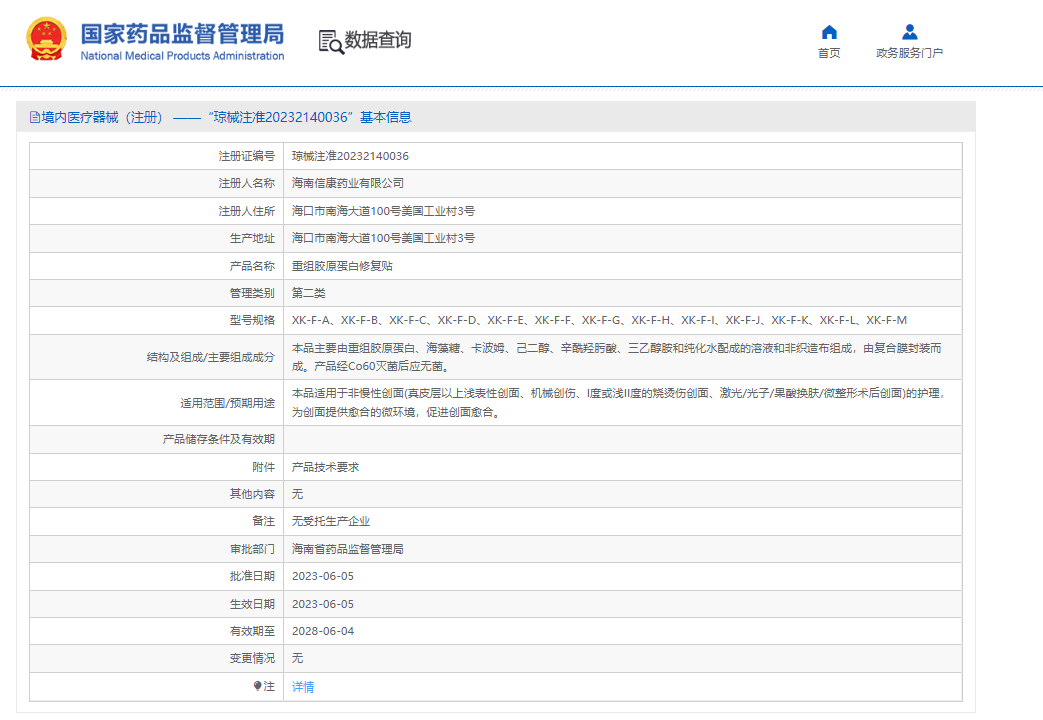Click the 附件 label
Screen dimensions: 1043x720
pos(263,467)
